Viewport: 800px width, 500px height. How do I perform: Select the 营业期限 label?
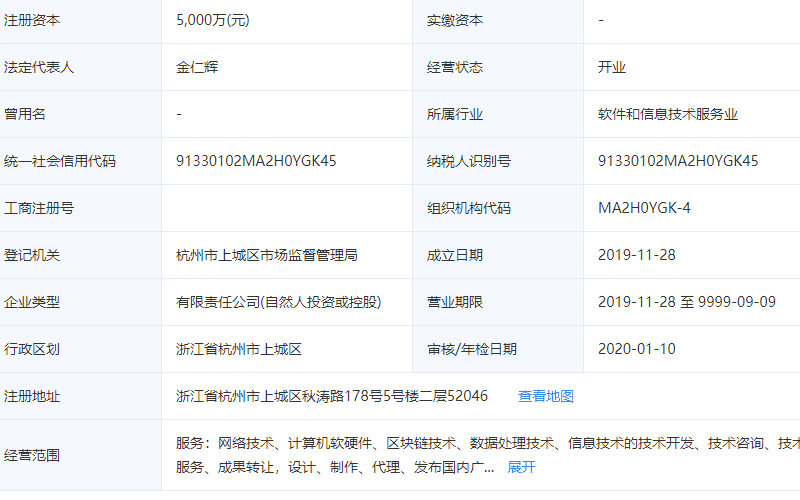(455, 302)
